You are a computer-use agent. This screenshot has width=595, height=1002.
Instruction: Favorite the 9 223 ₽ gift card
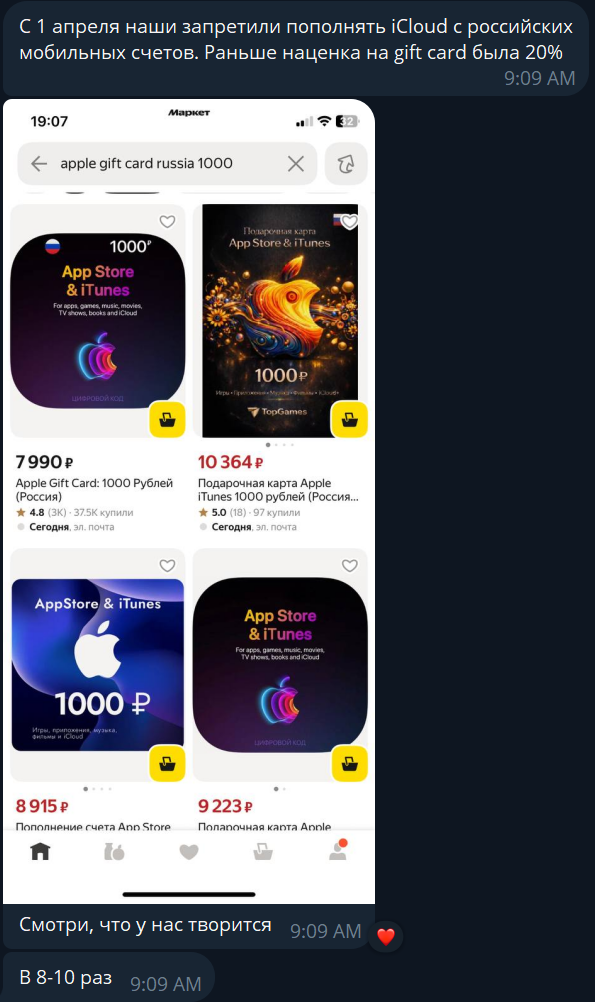click(x=350, y=566)
